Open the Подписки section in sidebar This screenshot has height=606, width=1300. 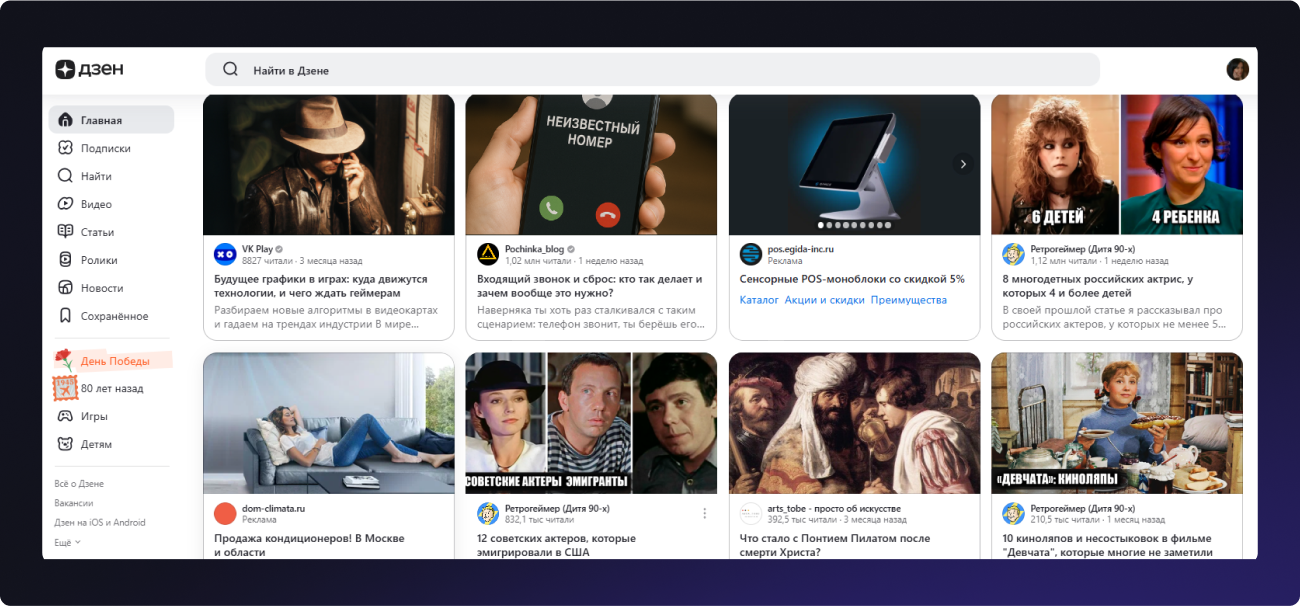(x=105, y=148)
